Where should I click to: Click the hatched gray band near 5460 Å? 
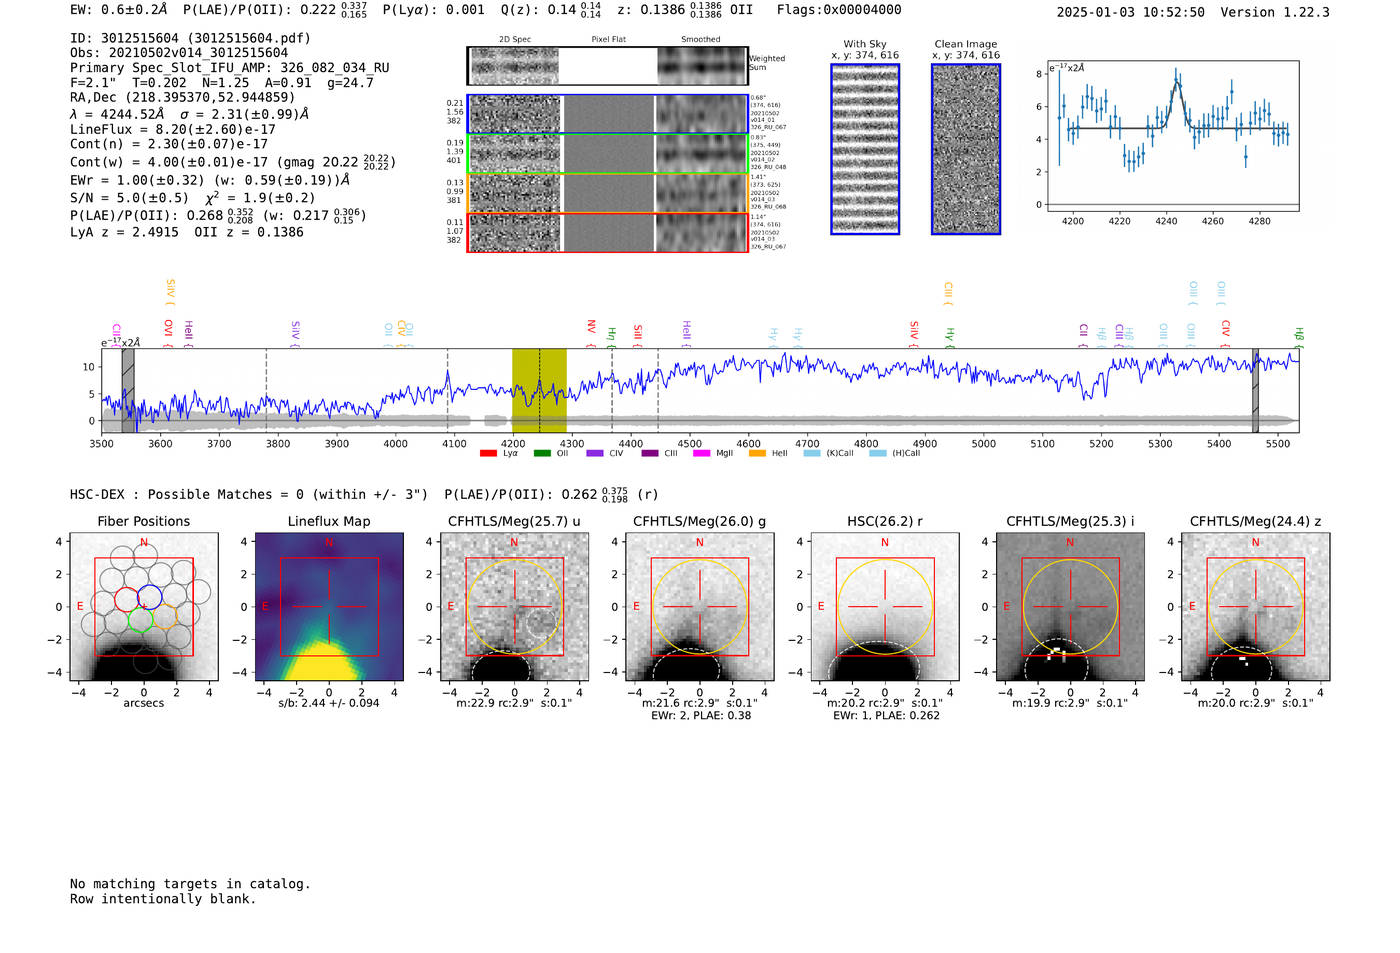pos(1255,390)
